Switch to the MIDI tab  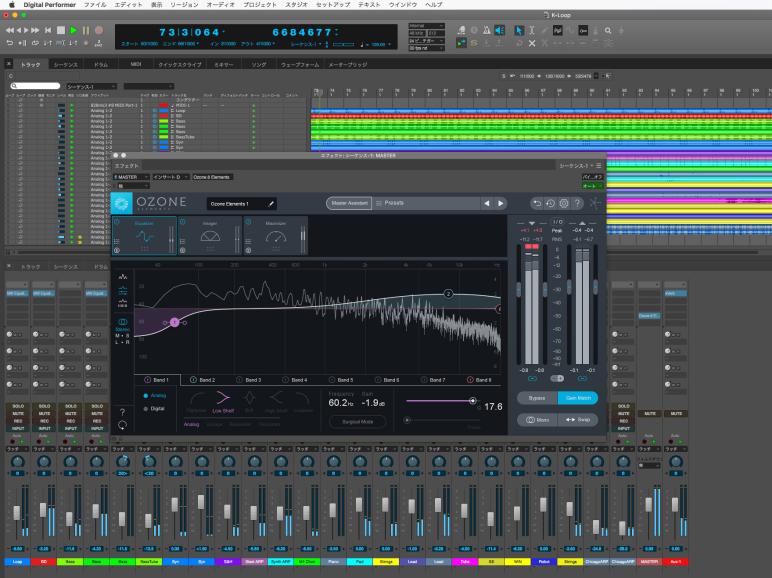pyautogui.click(x=136, y=64)
